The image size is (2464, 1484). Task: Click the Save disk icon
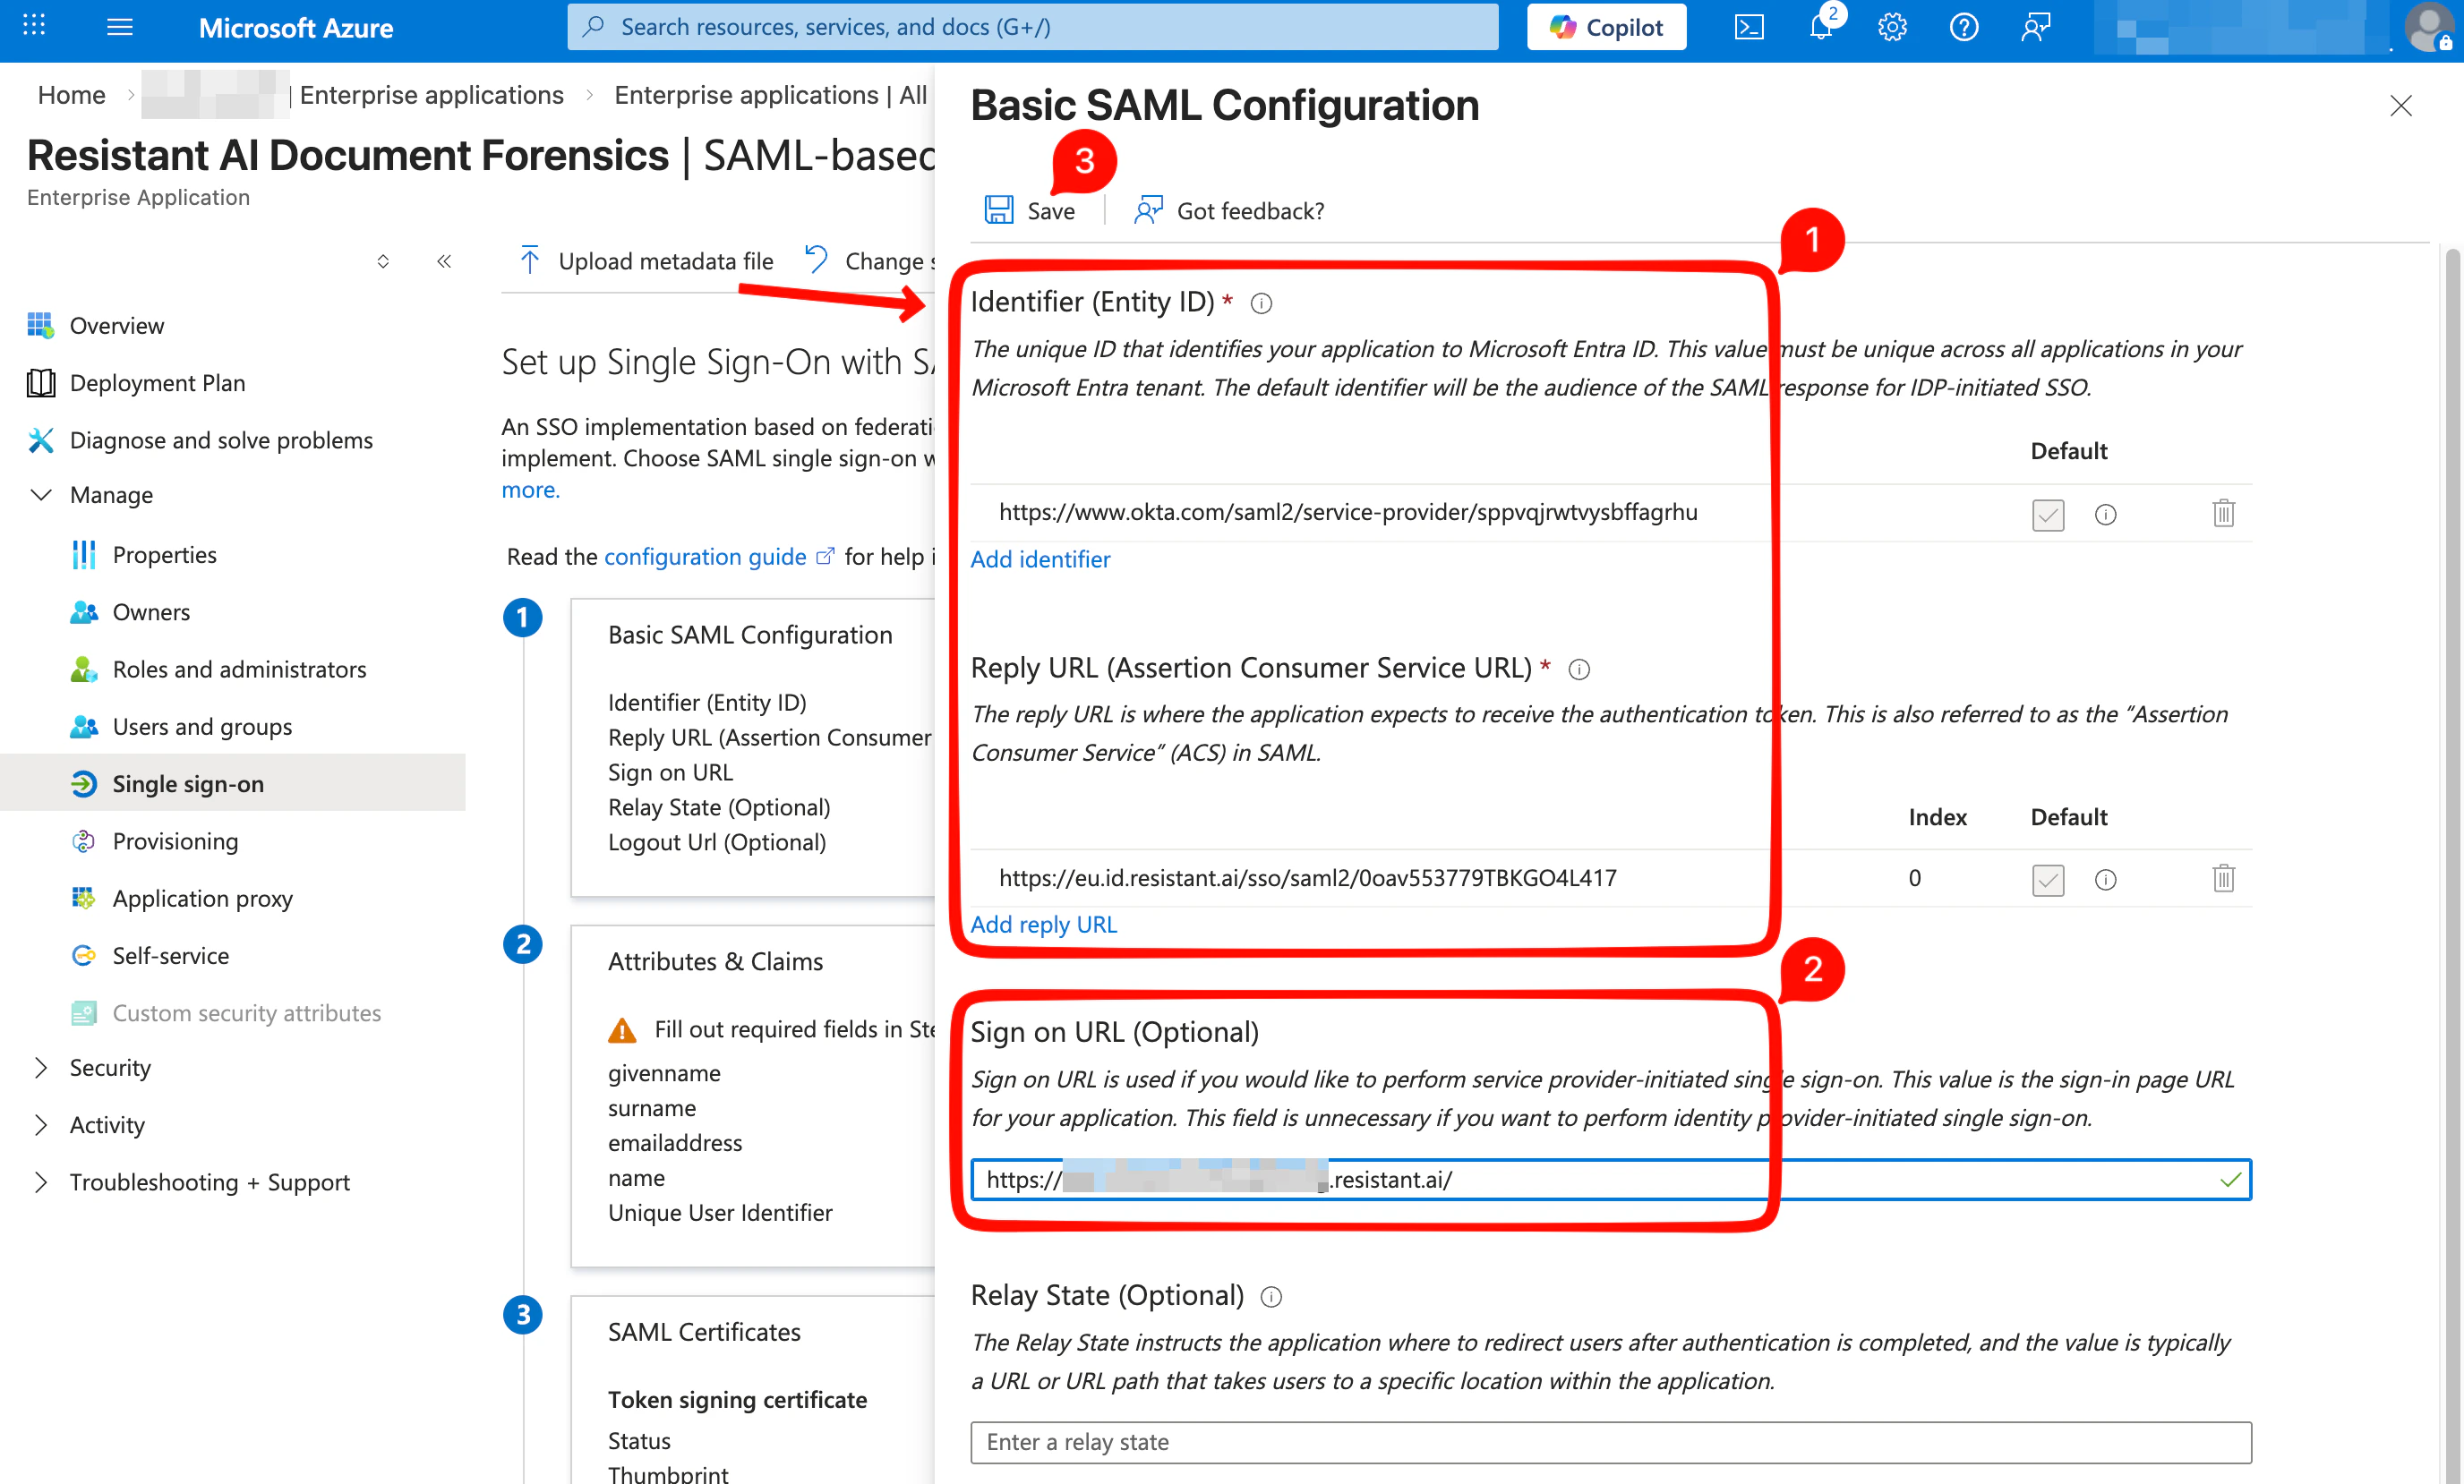(999, 210)
